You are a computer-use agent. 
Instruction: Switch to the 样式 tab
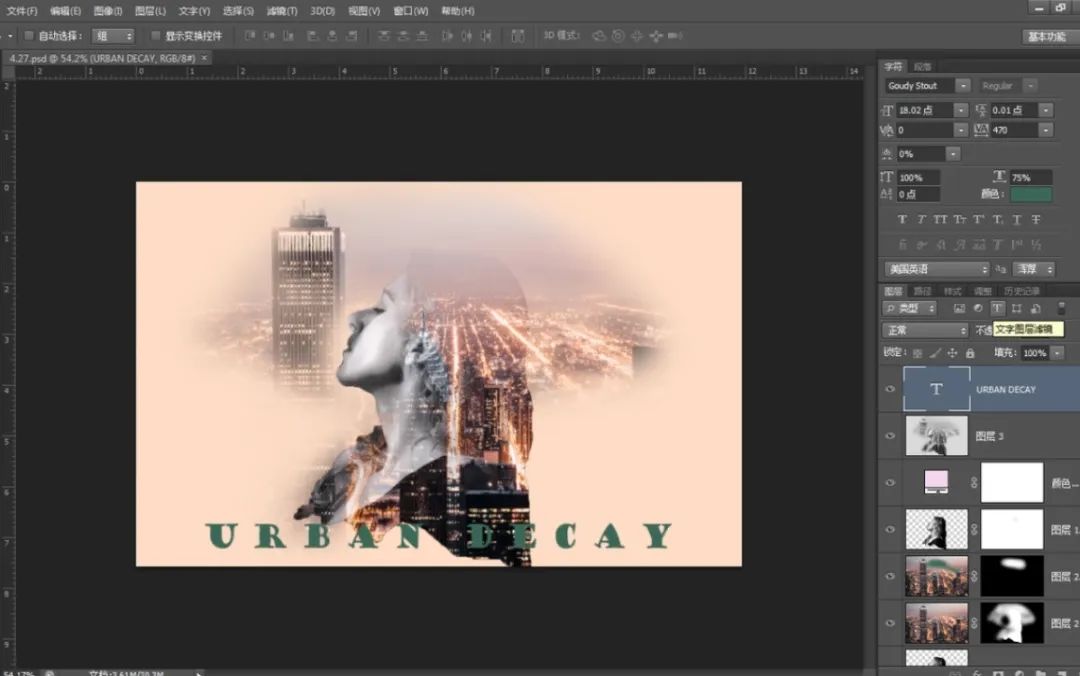953,291
